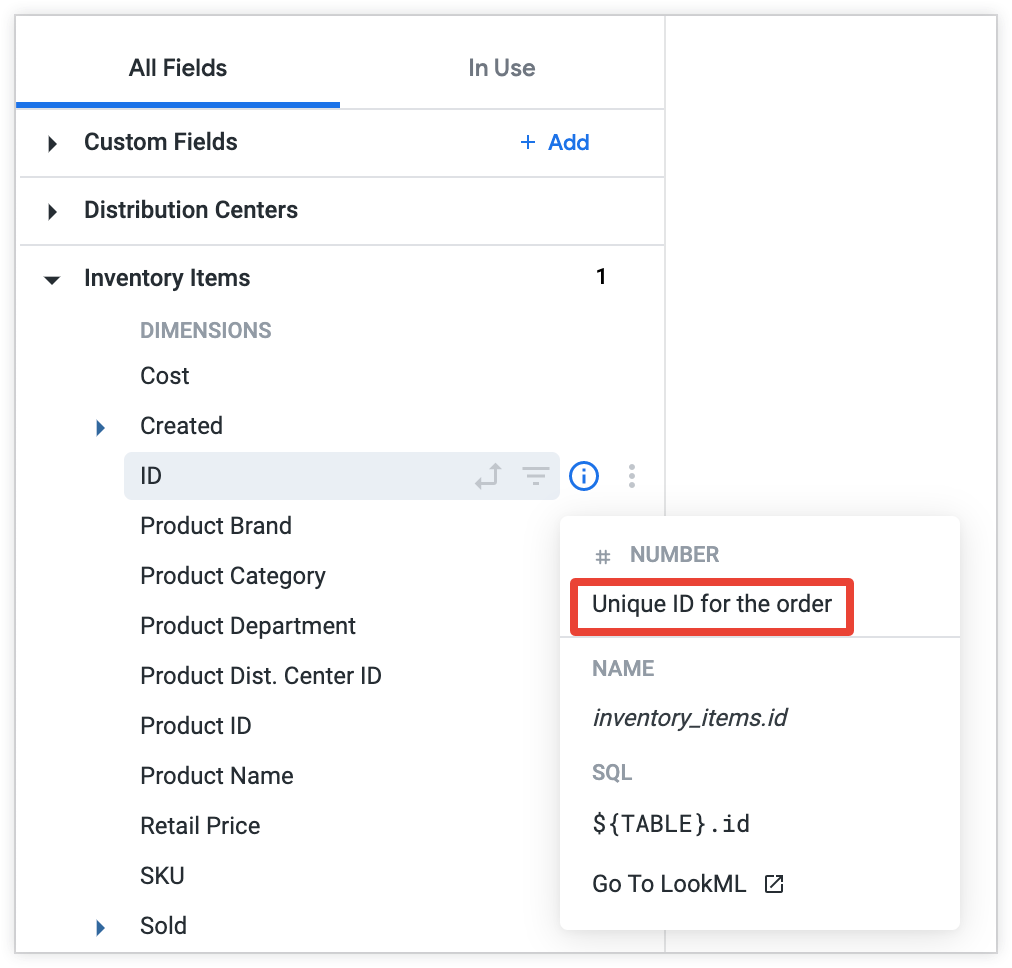Screen dimensions: 1012x968
Task: Click the blue info icon next to ID
Action: 584,477
